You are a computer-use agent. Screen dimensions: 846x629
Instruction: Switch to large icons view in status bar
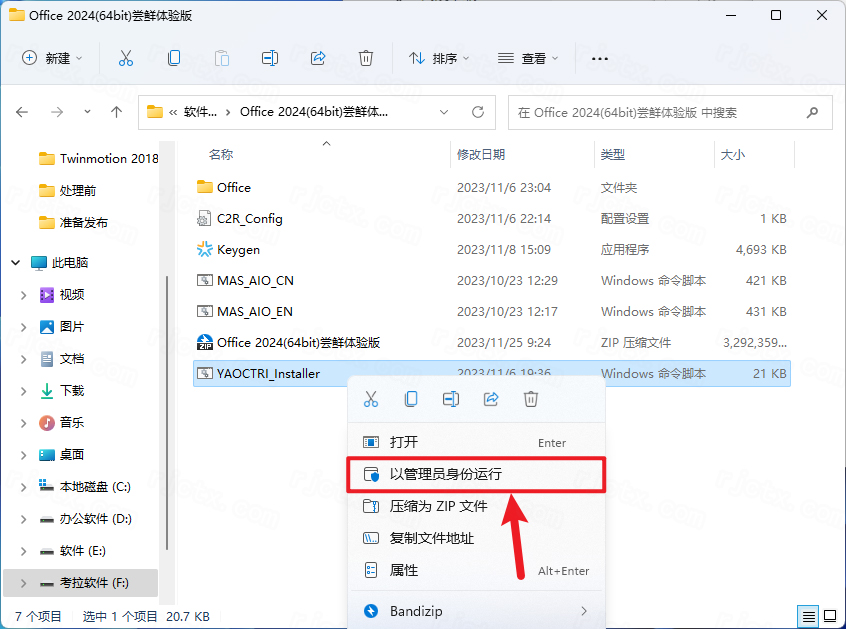[830, 616]
